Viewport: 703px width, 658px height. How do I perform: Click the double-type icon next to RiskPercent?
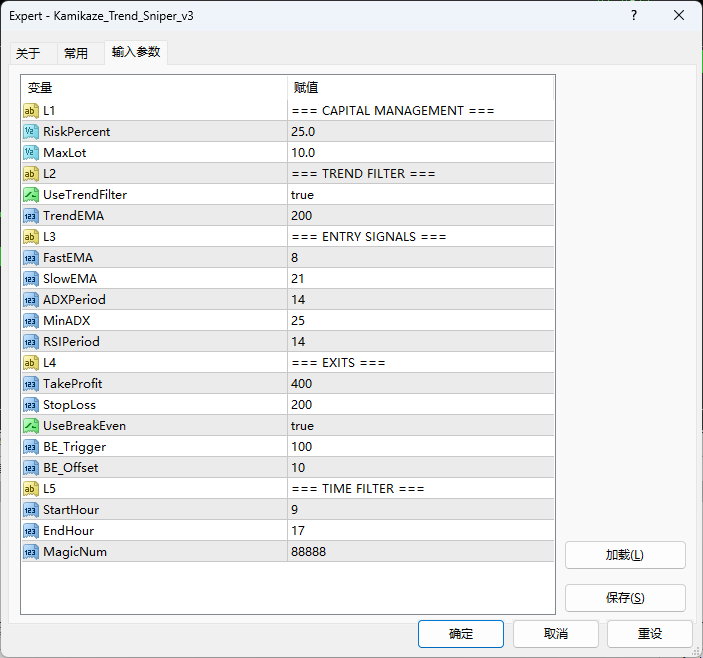31,131
